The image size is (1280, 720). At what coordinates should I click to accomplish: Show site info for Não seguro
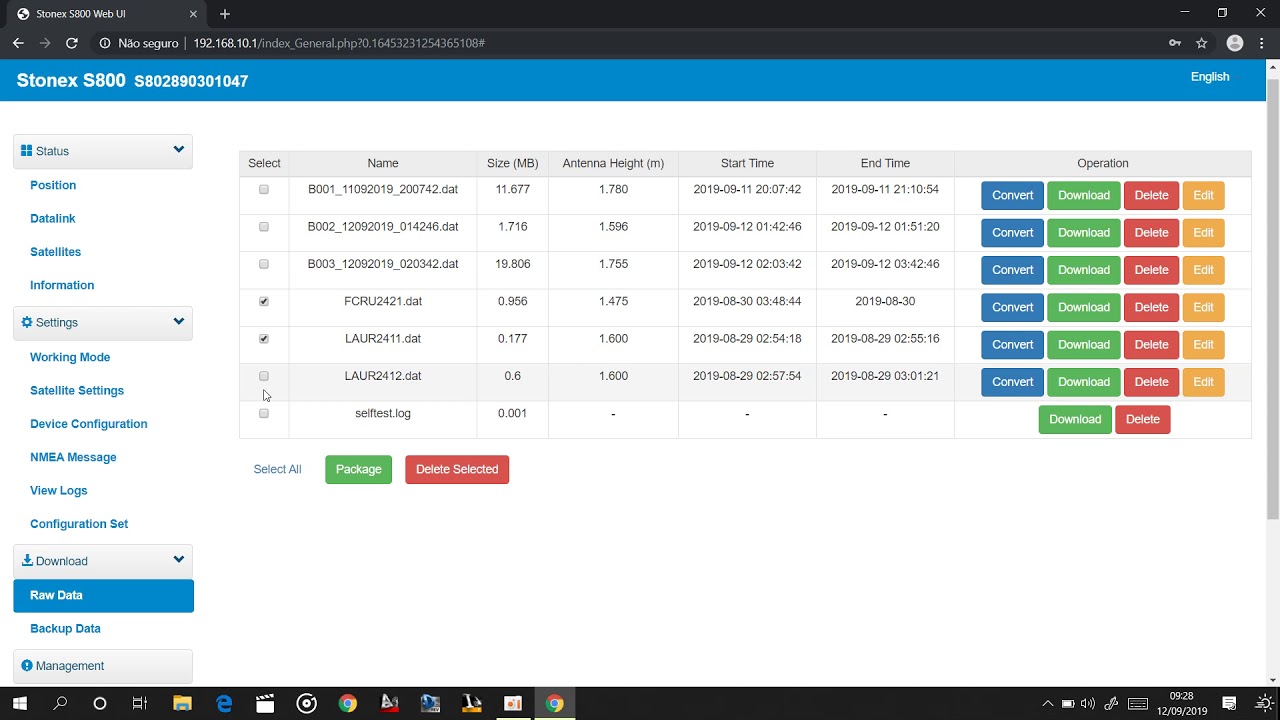click(x=139, y=43)
